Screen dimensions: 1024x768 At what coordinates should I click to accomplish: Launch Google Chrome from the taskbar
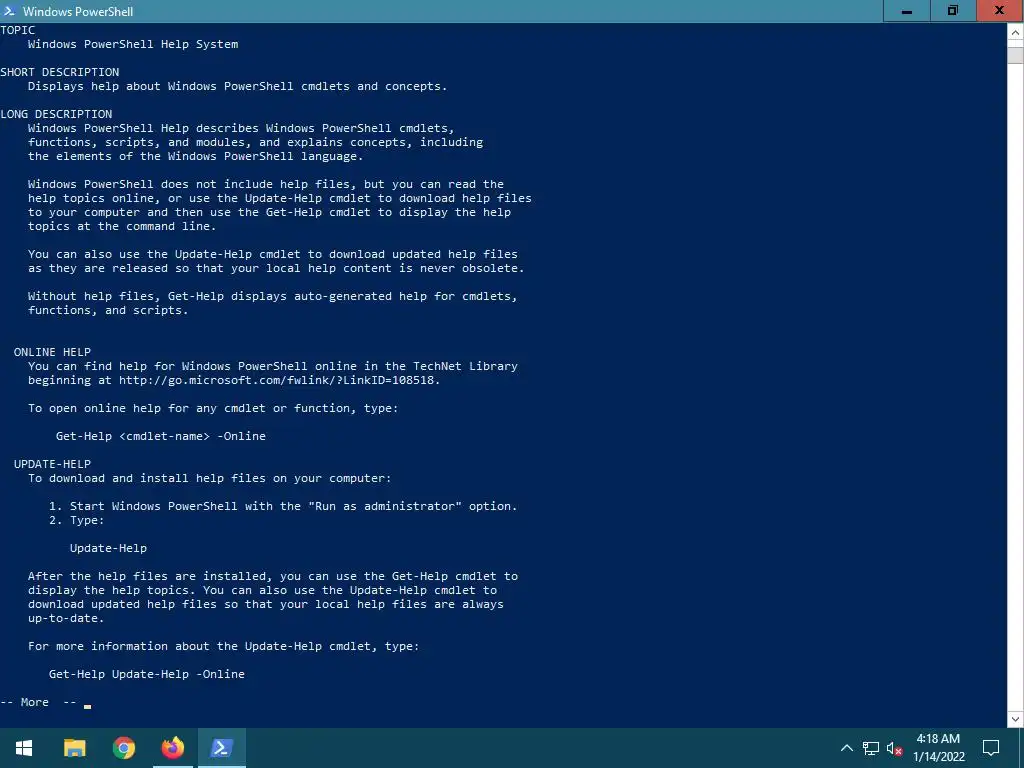123,748
